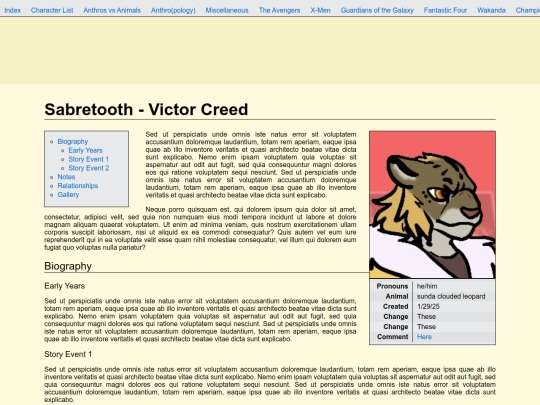Open Anthros vs Animals page
540x405 pixels.
[x=112, y=10]
